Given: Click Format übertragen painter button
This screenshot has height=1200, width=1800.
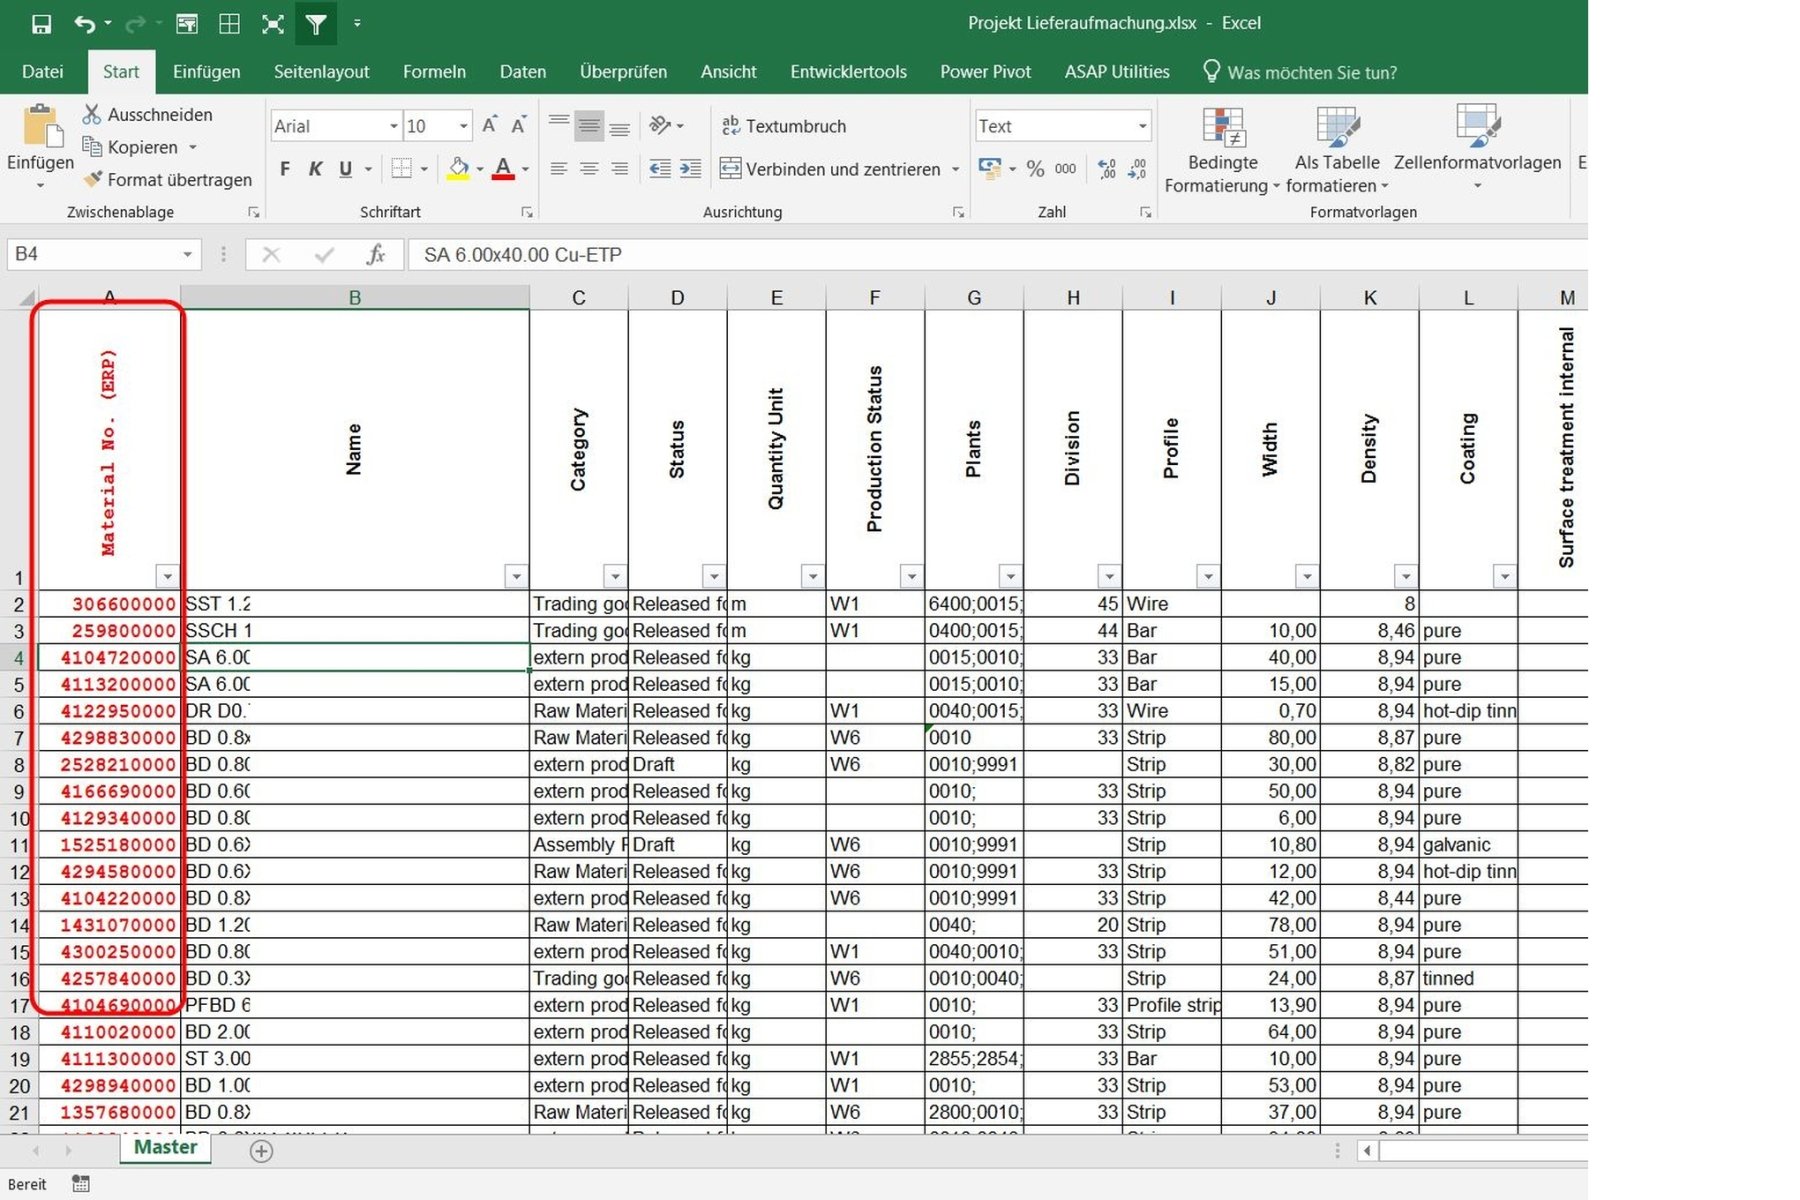Looking at the screenshot, I should 167,180.
